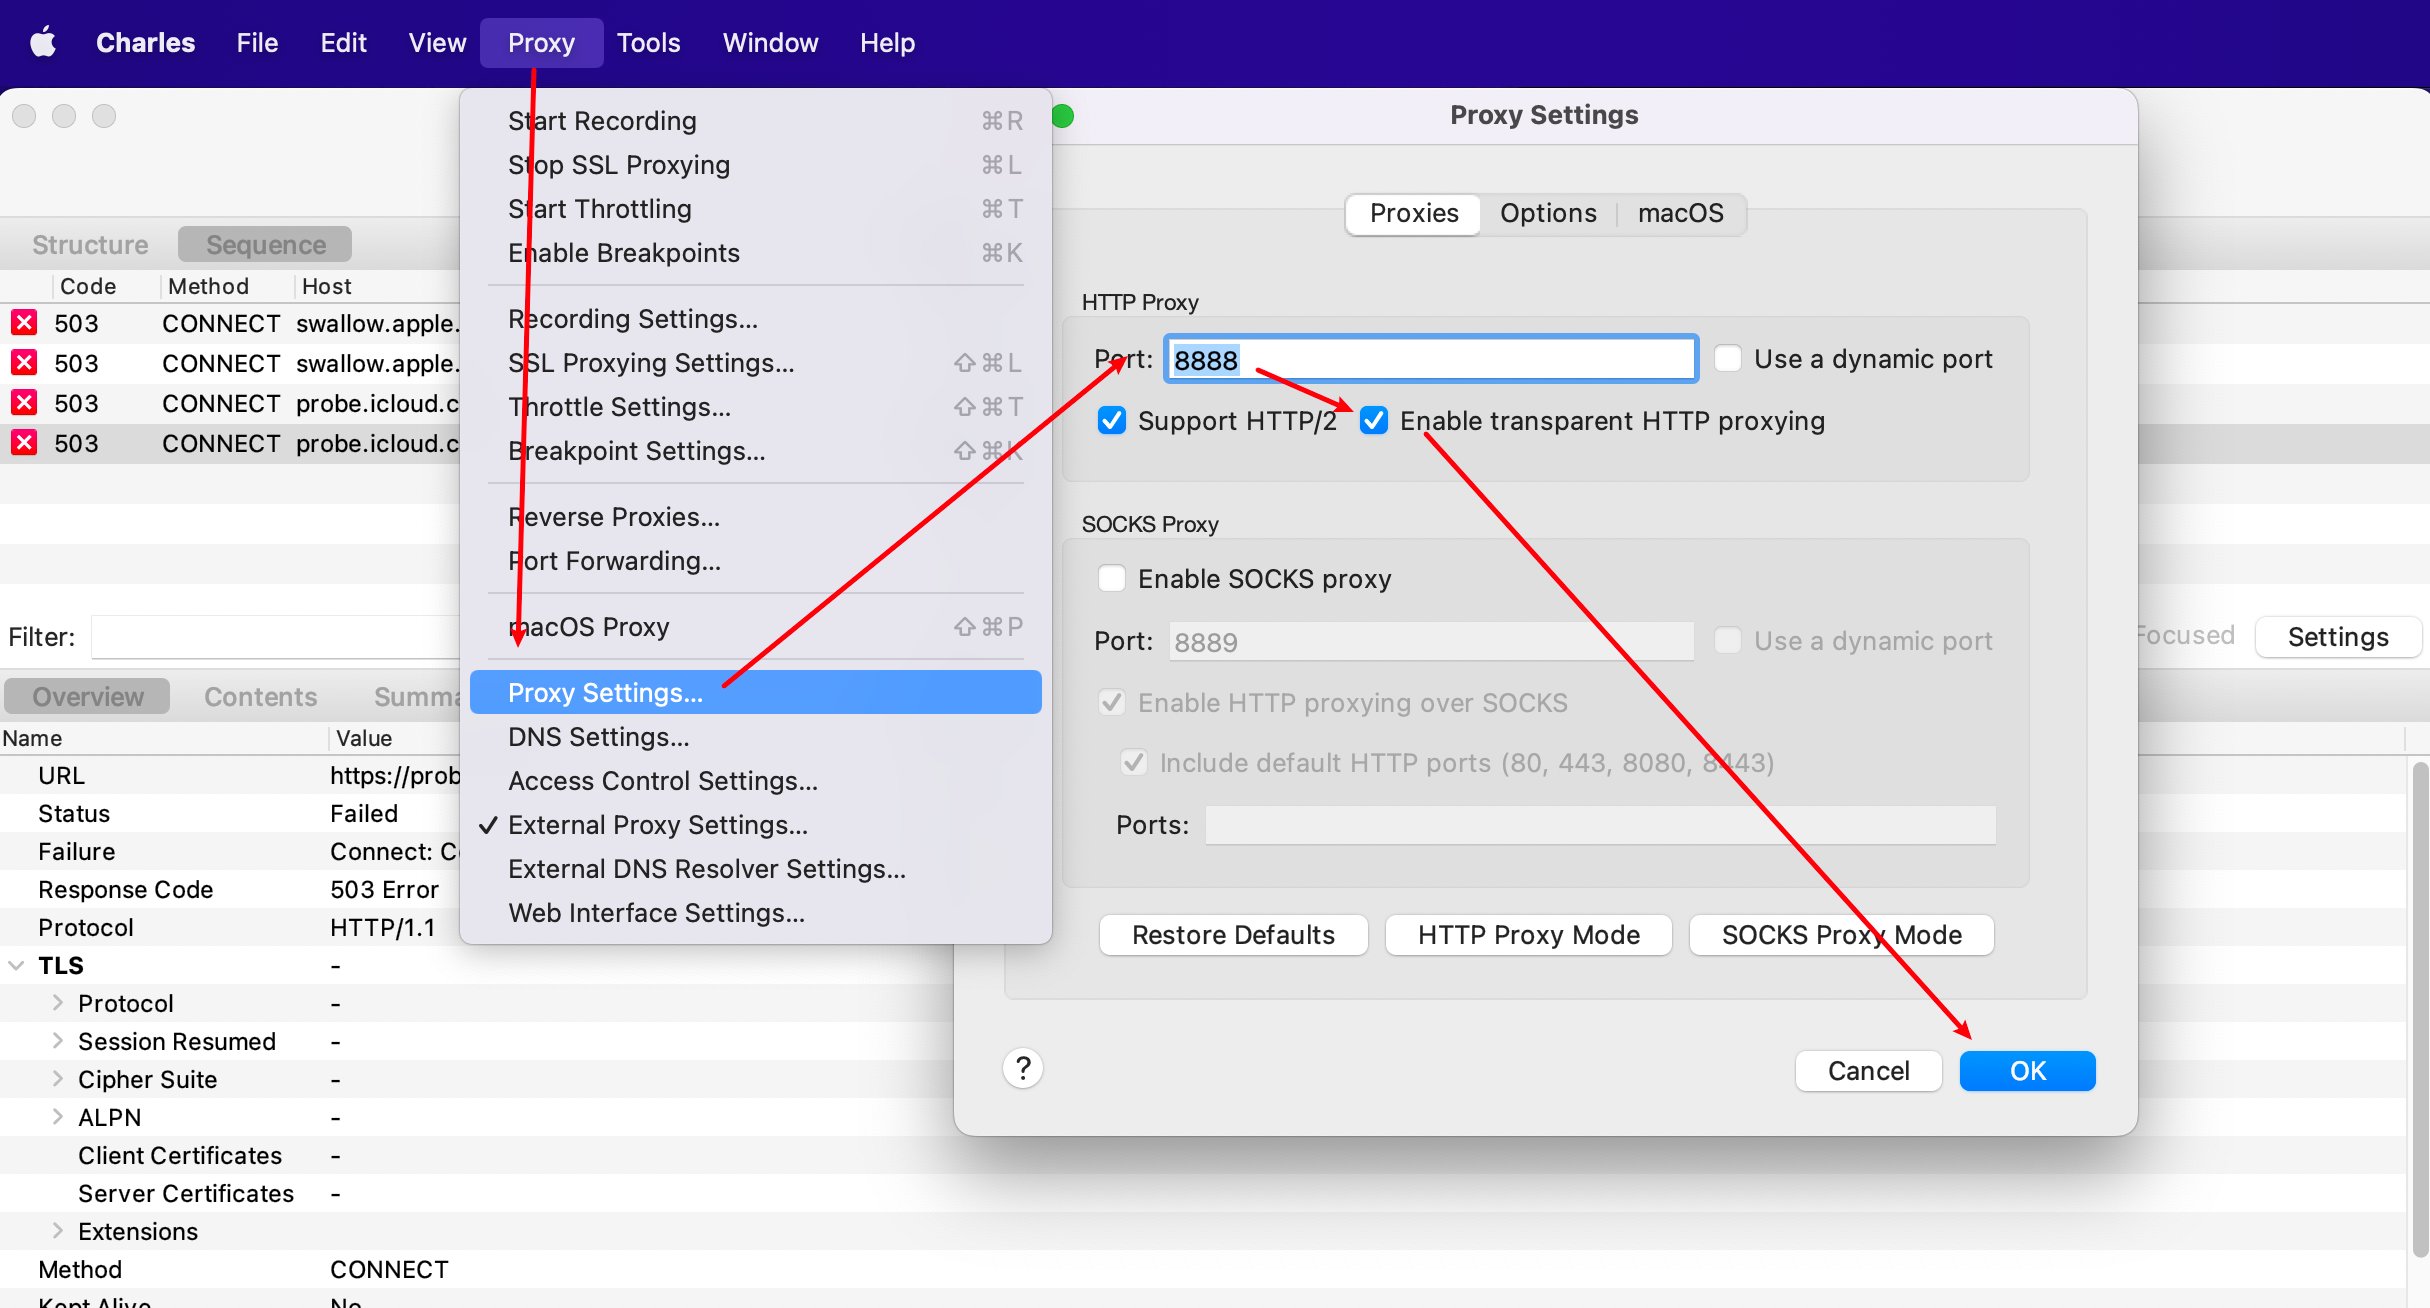Click the error icon on first probe.icloud row
2430x1308 pixels.
point(24,403)
